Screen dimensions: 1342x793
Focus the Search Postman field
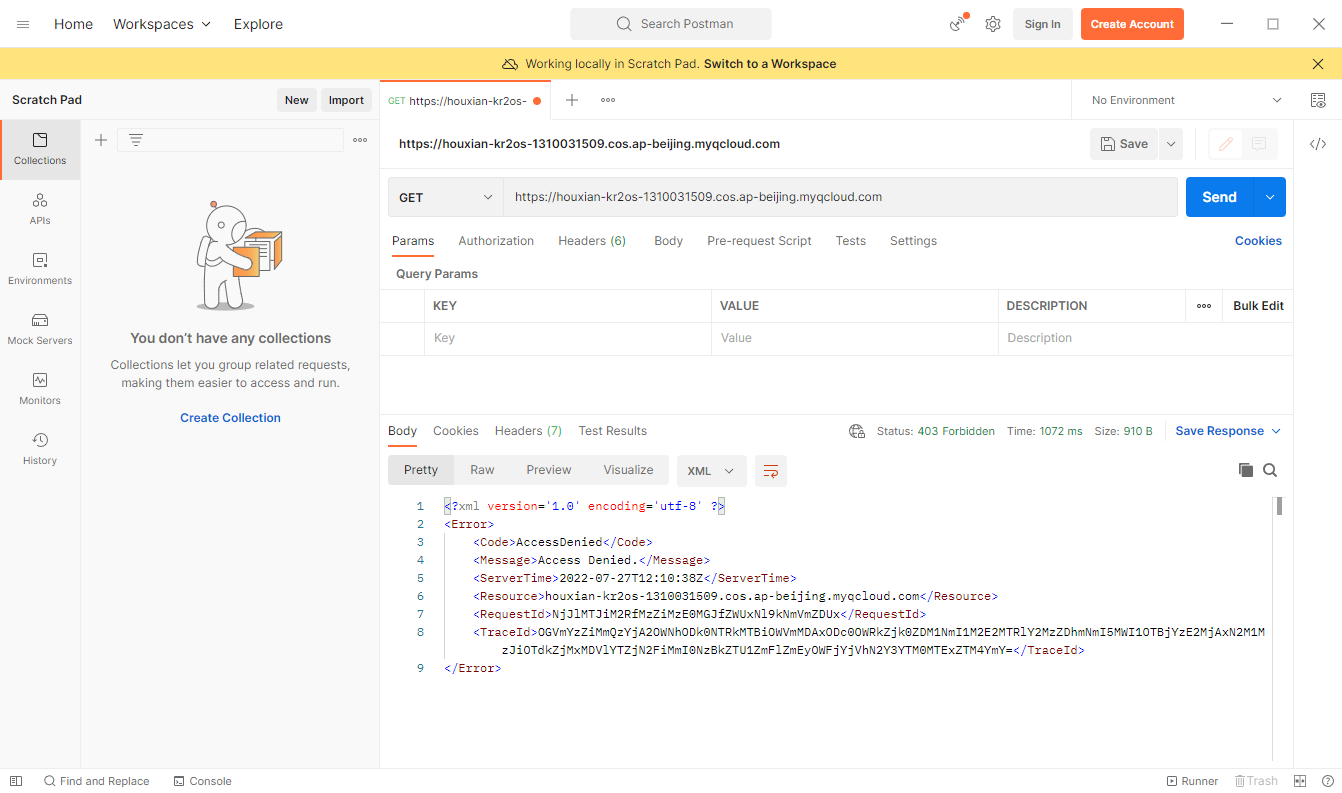(x=671, y=24)
